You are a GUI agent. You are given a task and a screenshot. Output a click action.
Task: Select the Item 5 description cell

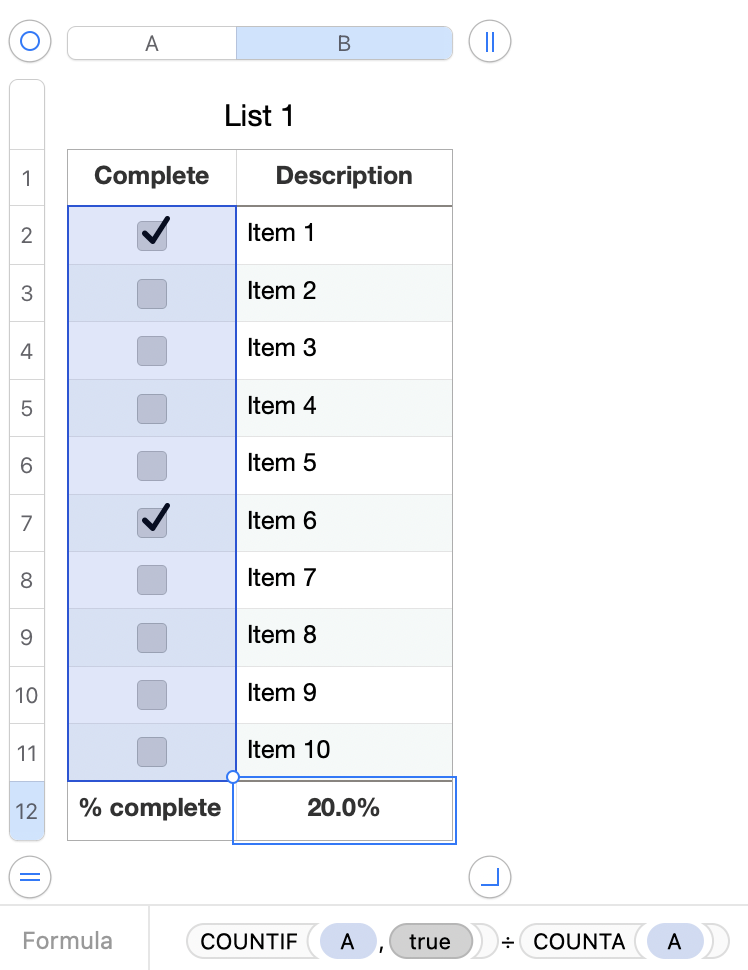click(344, 464)
